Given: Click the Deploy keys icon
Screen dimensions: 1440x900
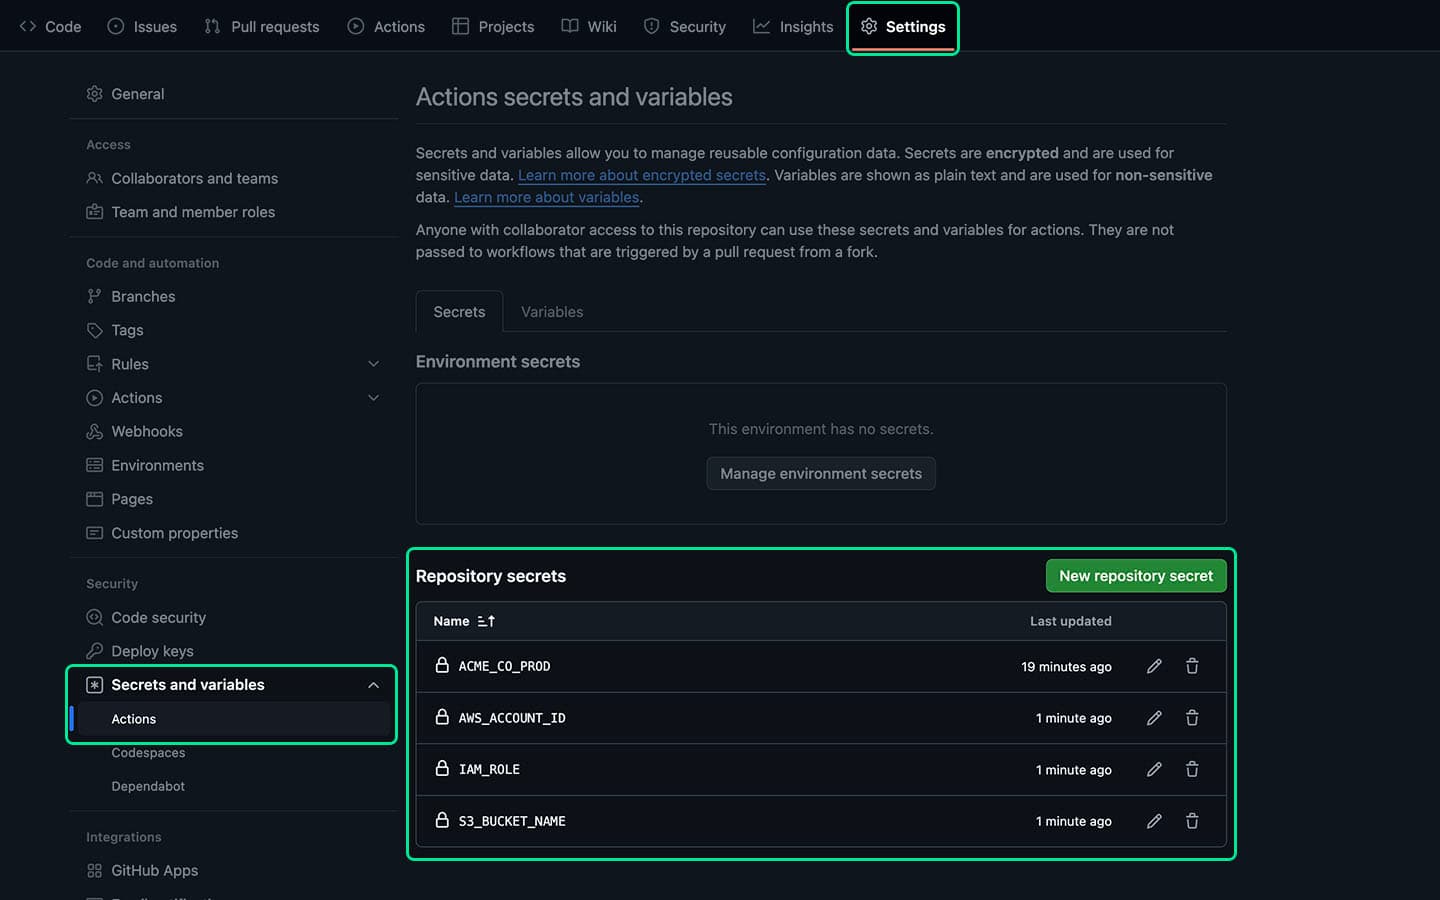Looking at the screenshot, I should pos(93,650).
